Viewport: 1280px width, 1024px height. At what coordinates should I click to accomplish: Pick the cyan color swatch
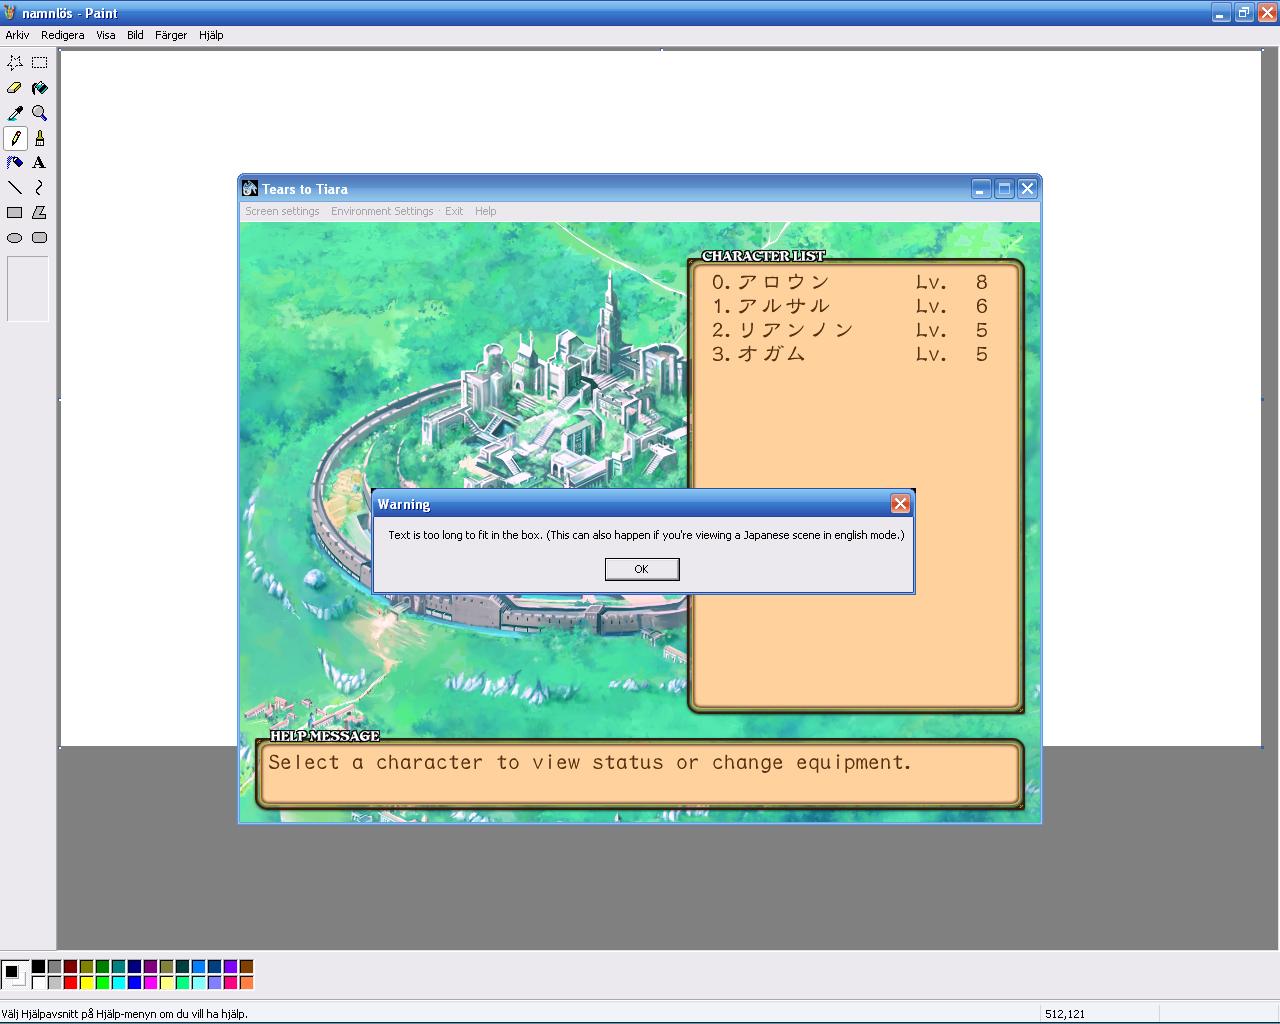tap(118, 982)
